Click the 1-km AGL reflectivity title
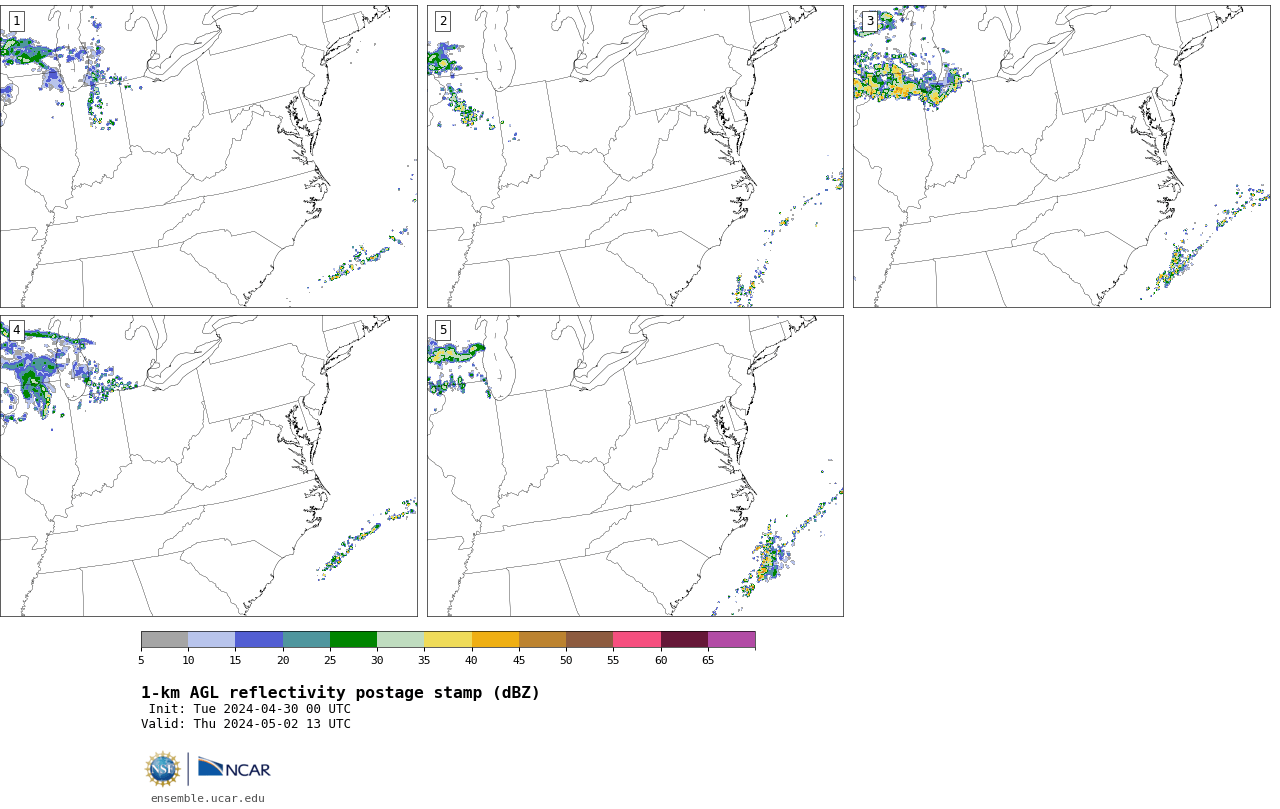 coord(340,693)
